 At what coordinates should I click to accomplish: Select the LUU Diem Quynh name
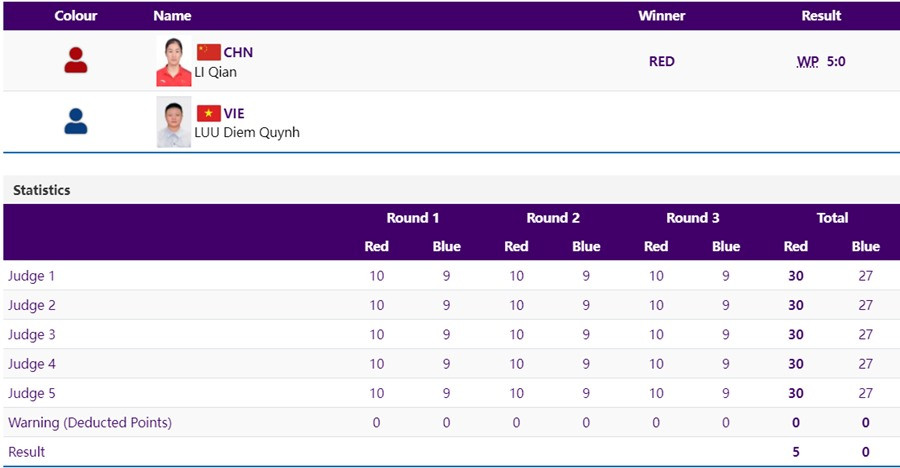tap(247, 132)
